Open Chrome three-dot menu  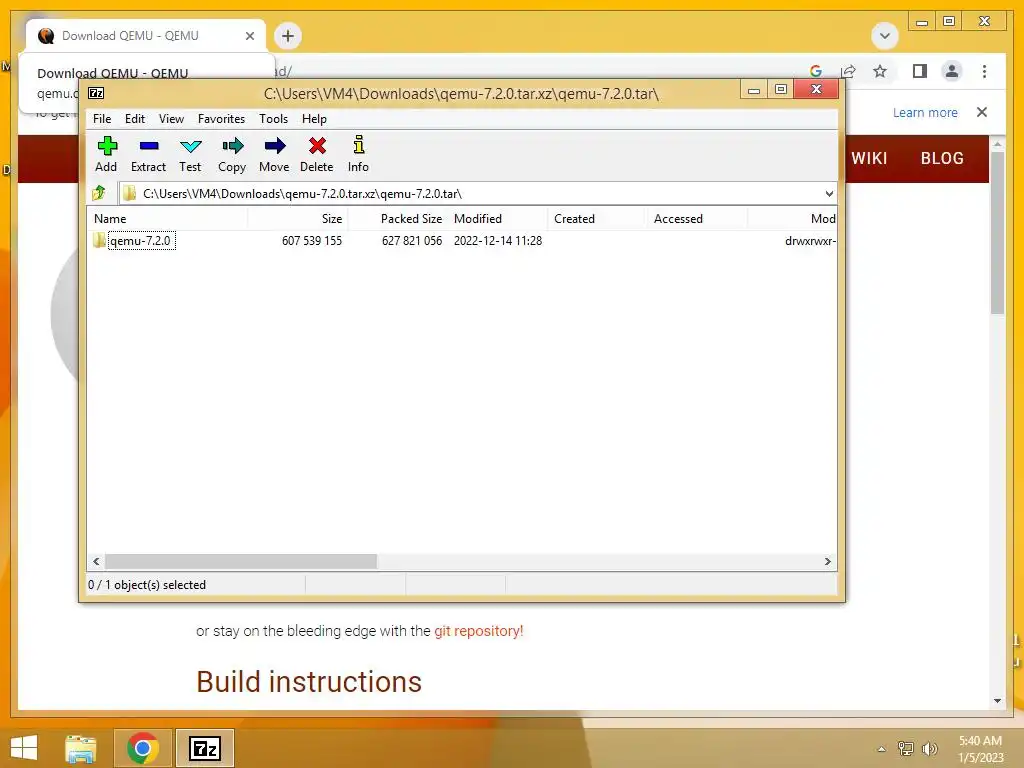[984, 71]
